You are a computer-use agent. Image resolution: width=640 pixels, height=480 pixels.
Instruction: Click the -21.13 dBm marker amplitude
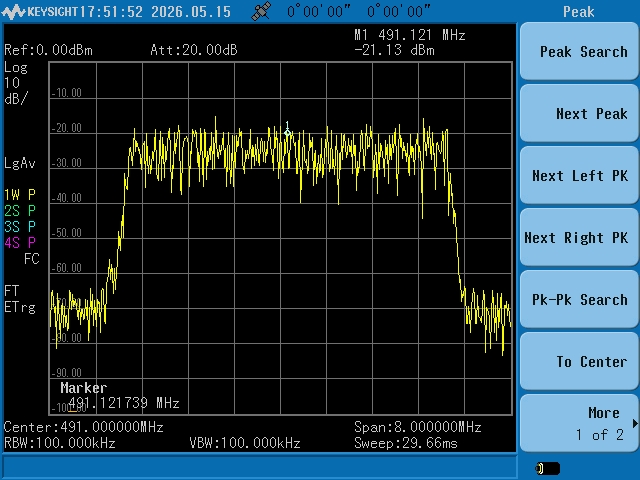tap(394, 50)
